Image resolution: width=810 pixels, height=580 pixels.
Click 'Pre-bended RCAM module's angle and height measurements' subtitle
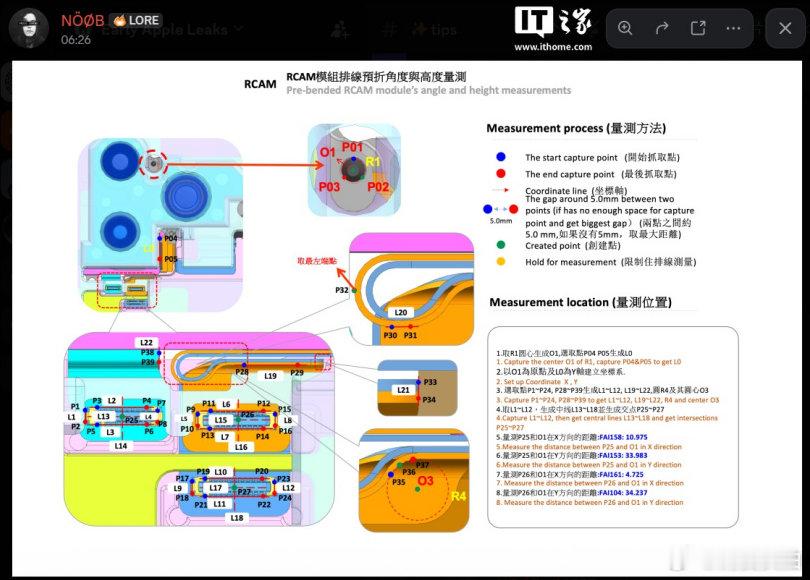pyautogui.click(x=429, y=90)
